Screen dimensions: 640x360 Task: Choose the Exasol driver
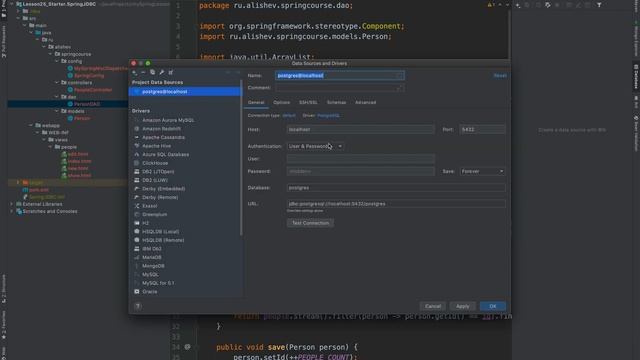149,206
